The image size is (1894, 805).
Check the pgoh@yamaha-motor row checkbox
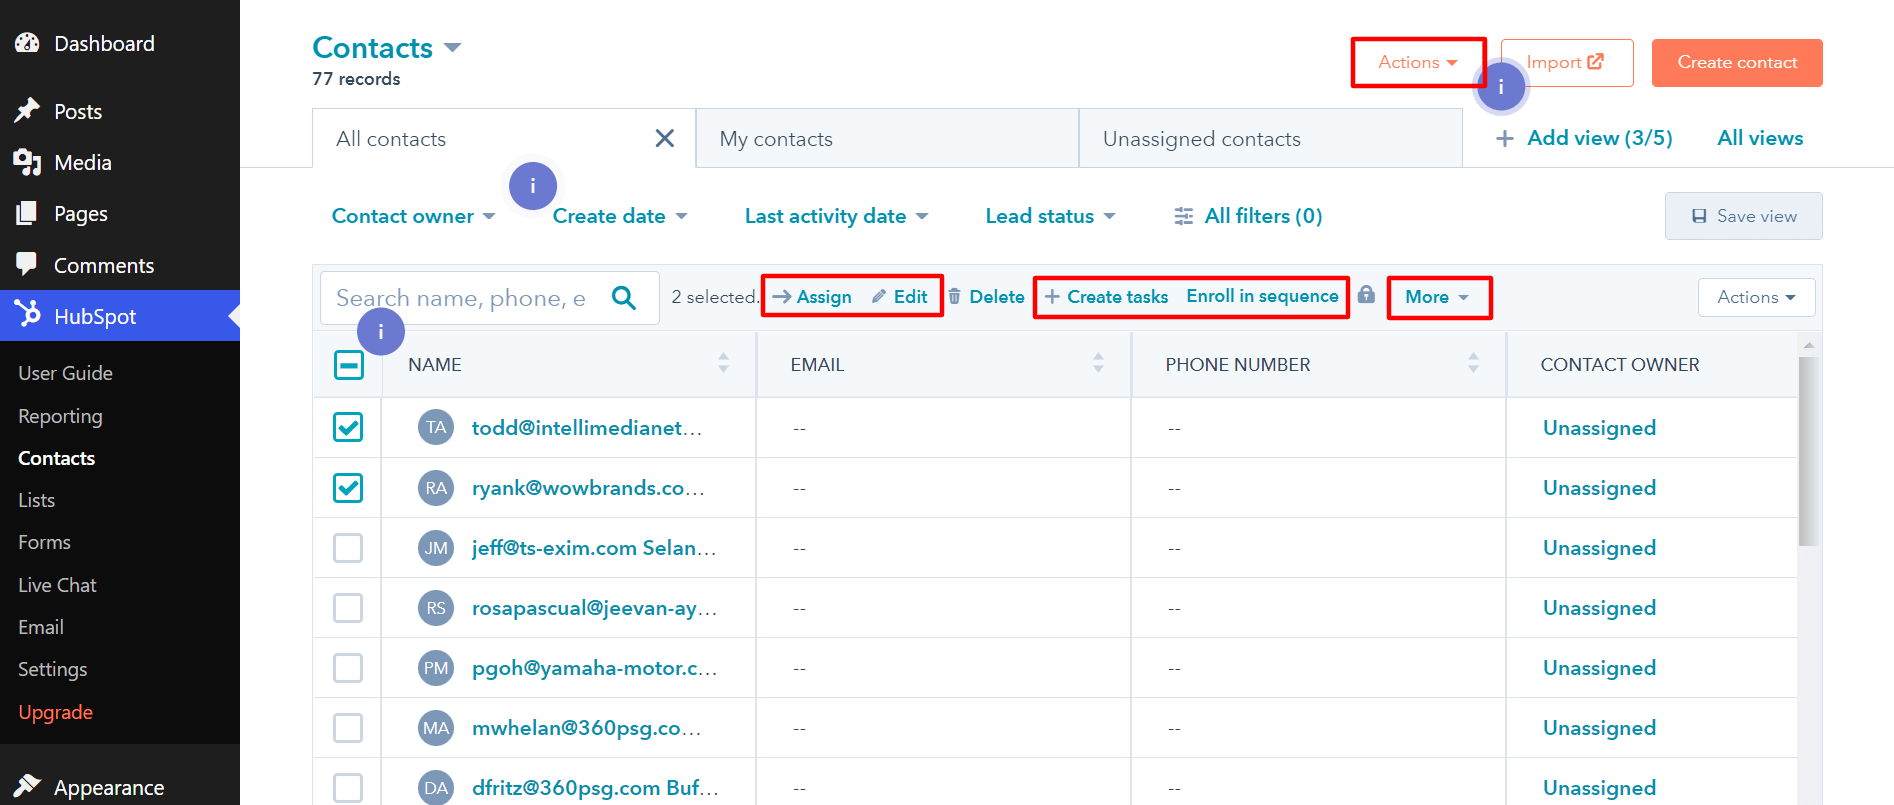pos(348,668)
